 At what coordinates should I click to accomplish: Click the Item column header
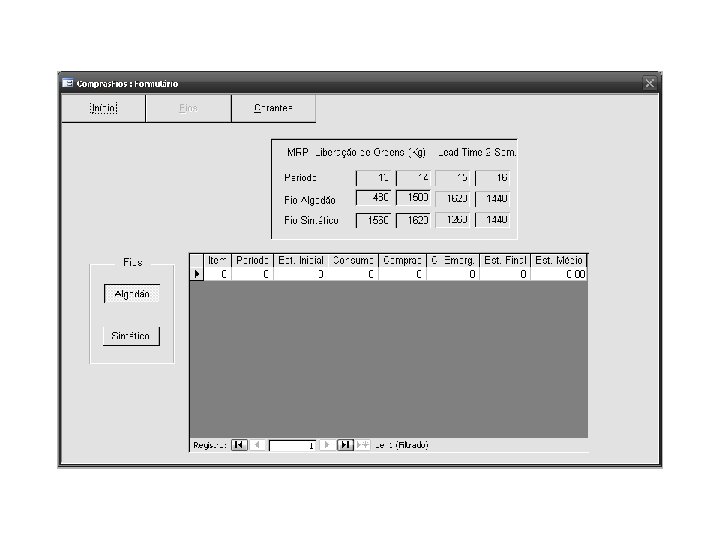coord(217,260)
